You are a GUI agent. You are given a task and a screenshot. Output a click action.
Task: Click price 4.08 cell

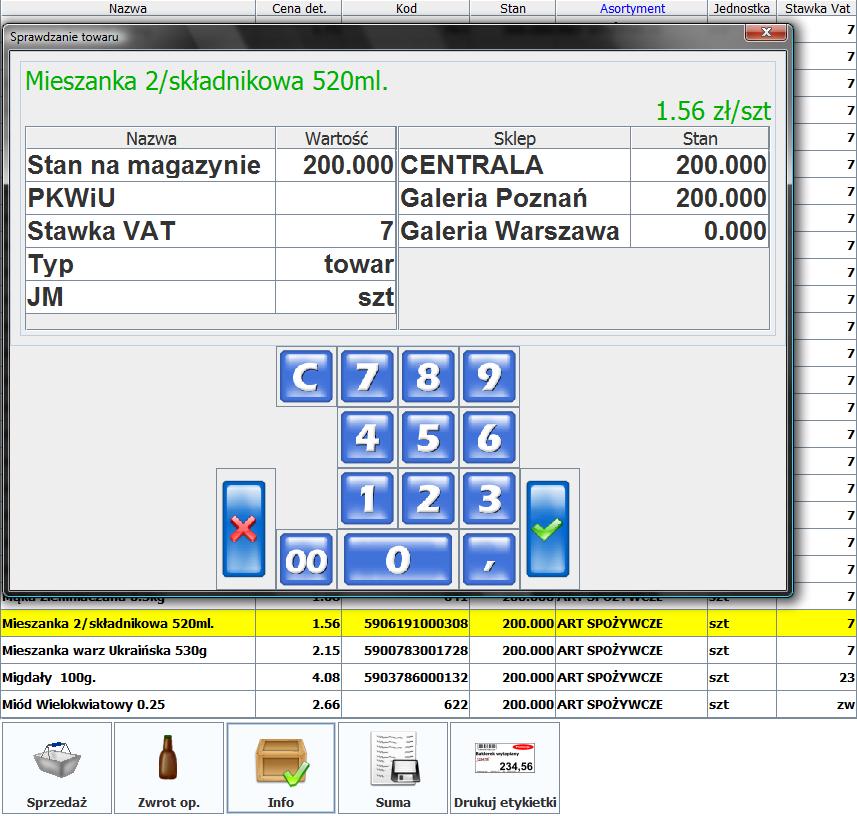click(x=299, y=677)
